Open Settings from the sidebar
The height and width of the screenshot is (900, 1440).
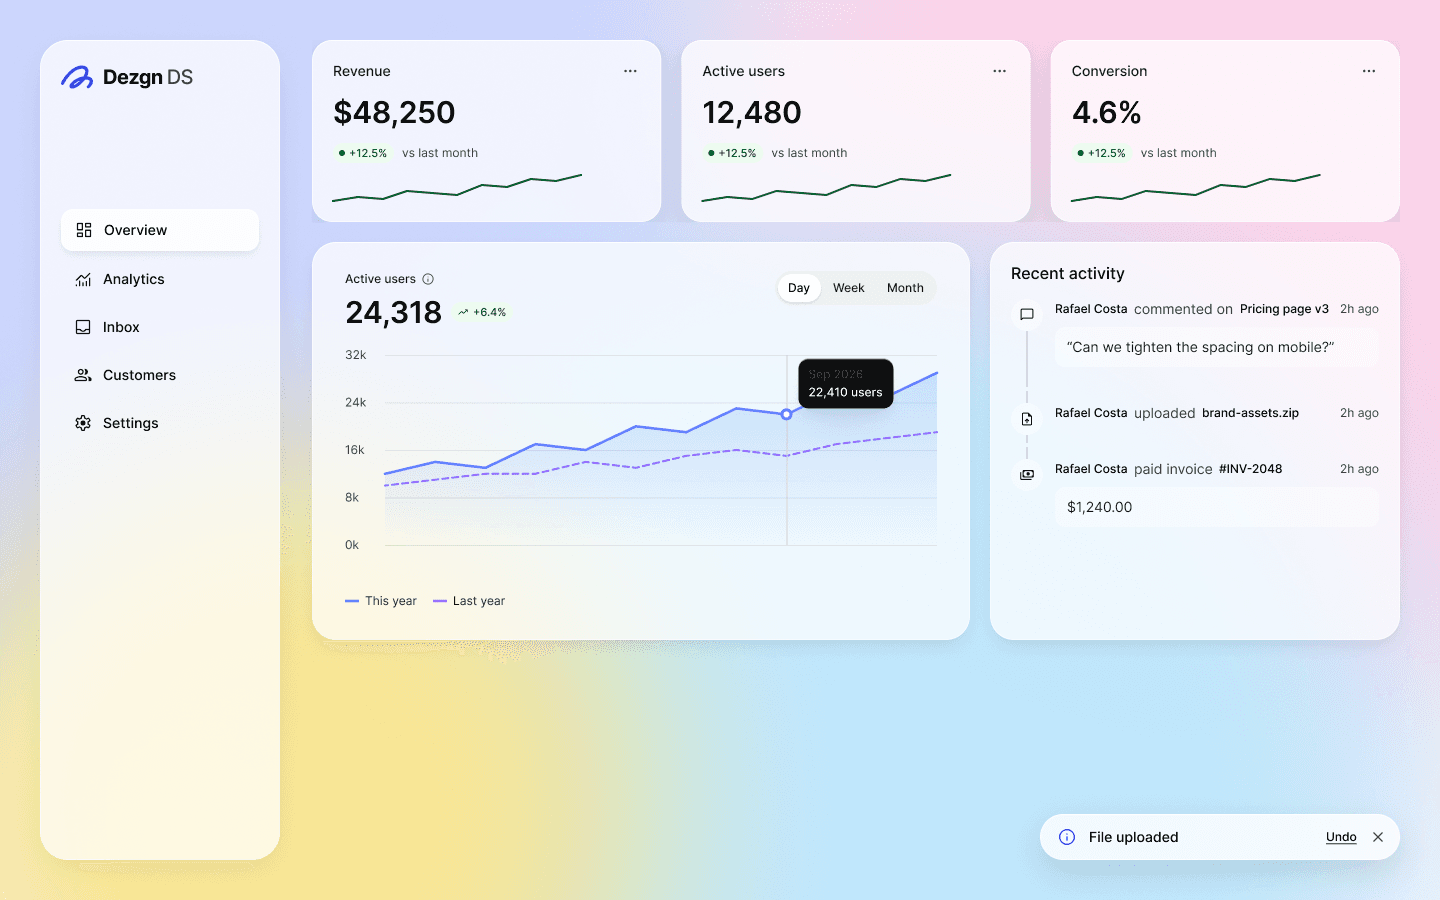160,423
